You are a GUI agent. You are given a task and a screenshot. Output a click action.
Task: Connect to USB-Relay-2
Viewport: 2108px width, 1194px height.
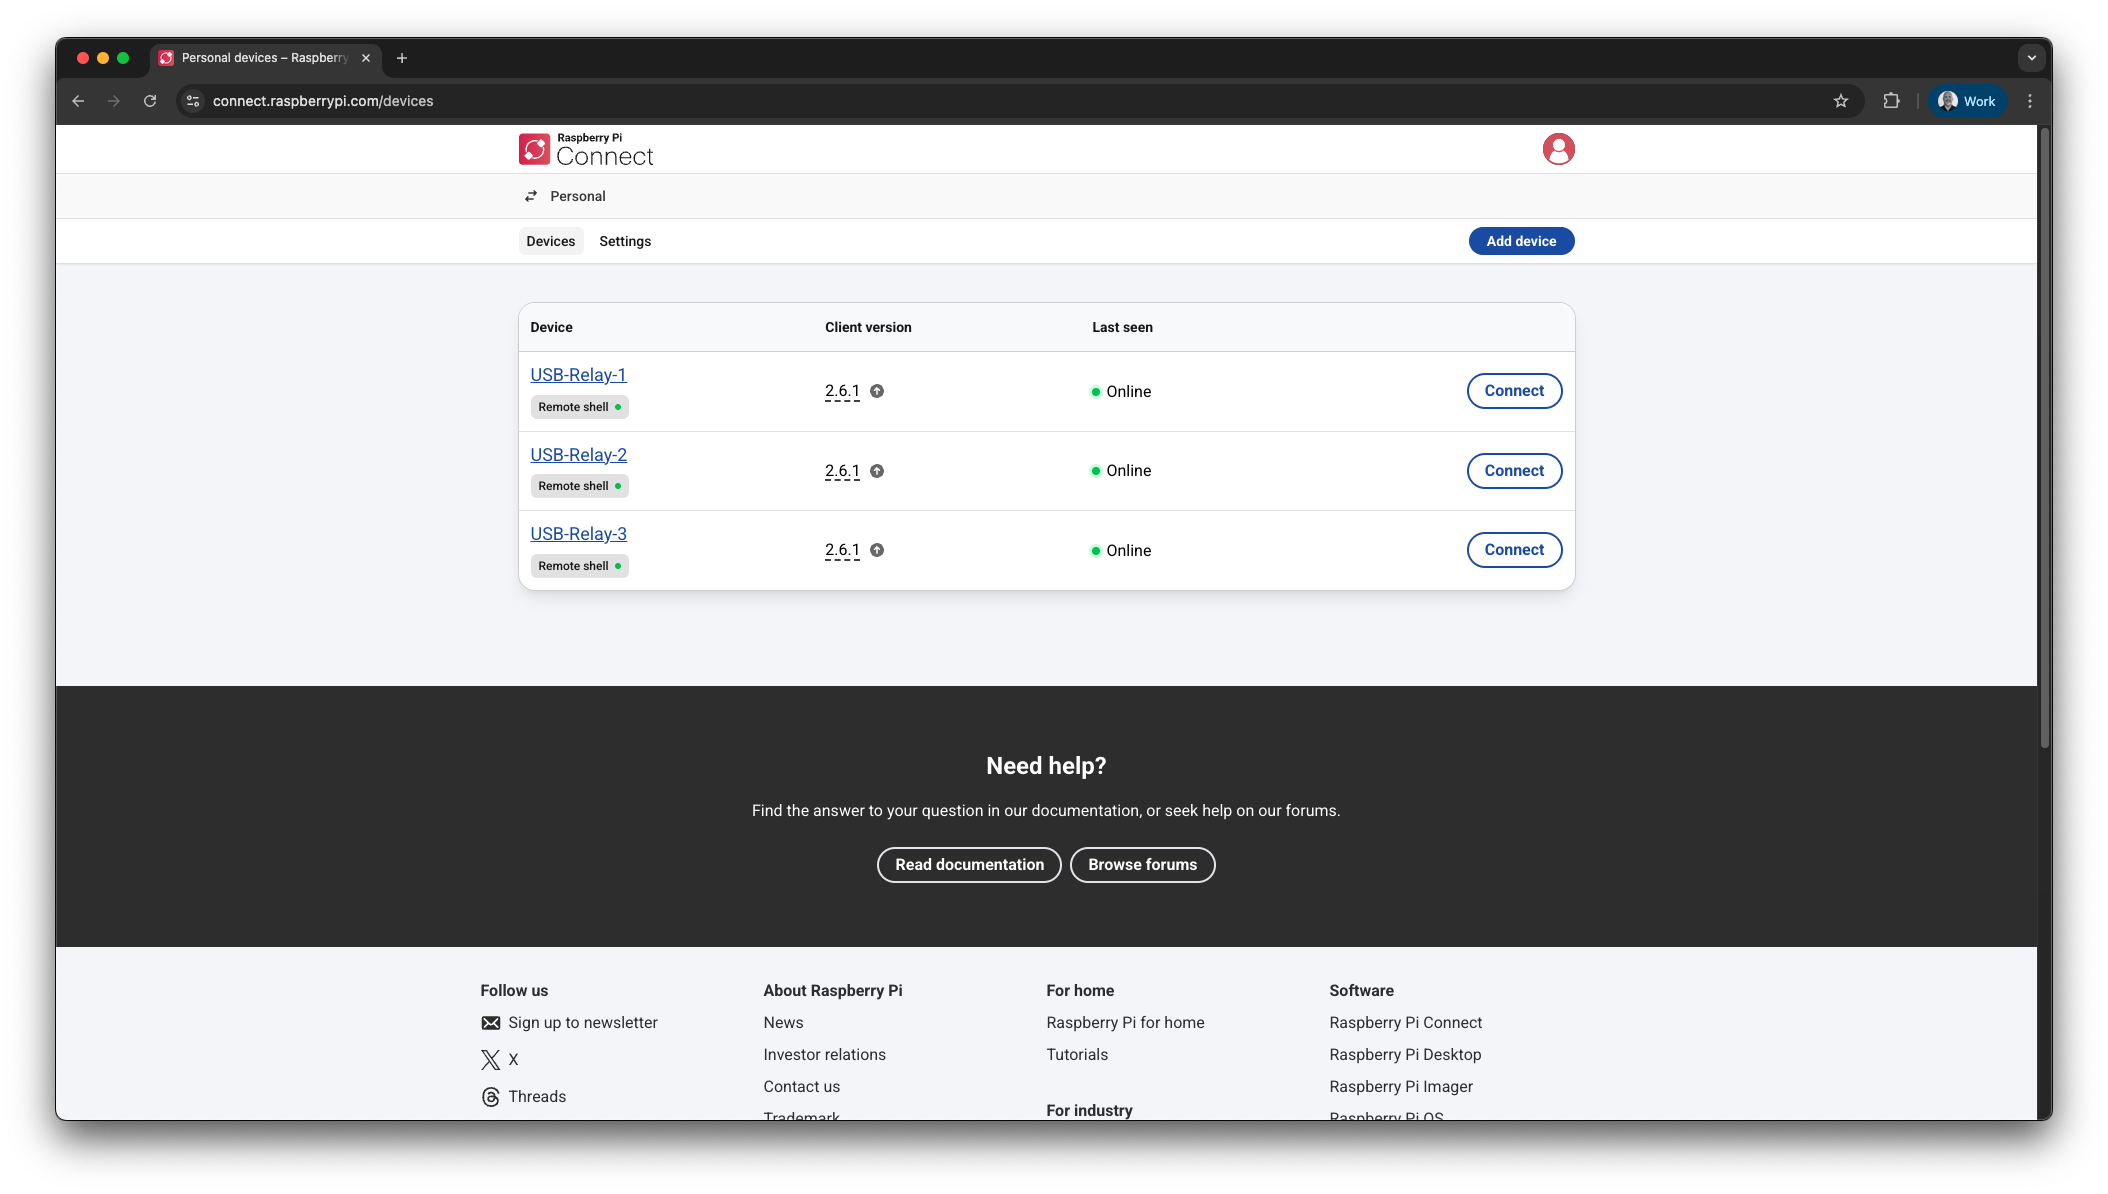[1514, 471]
